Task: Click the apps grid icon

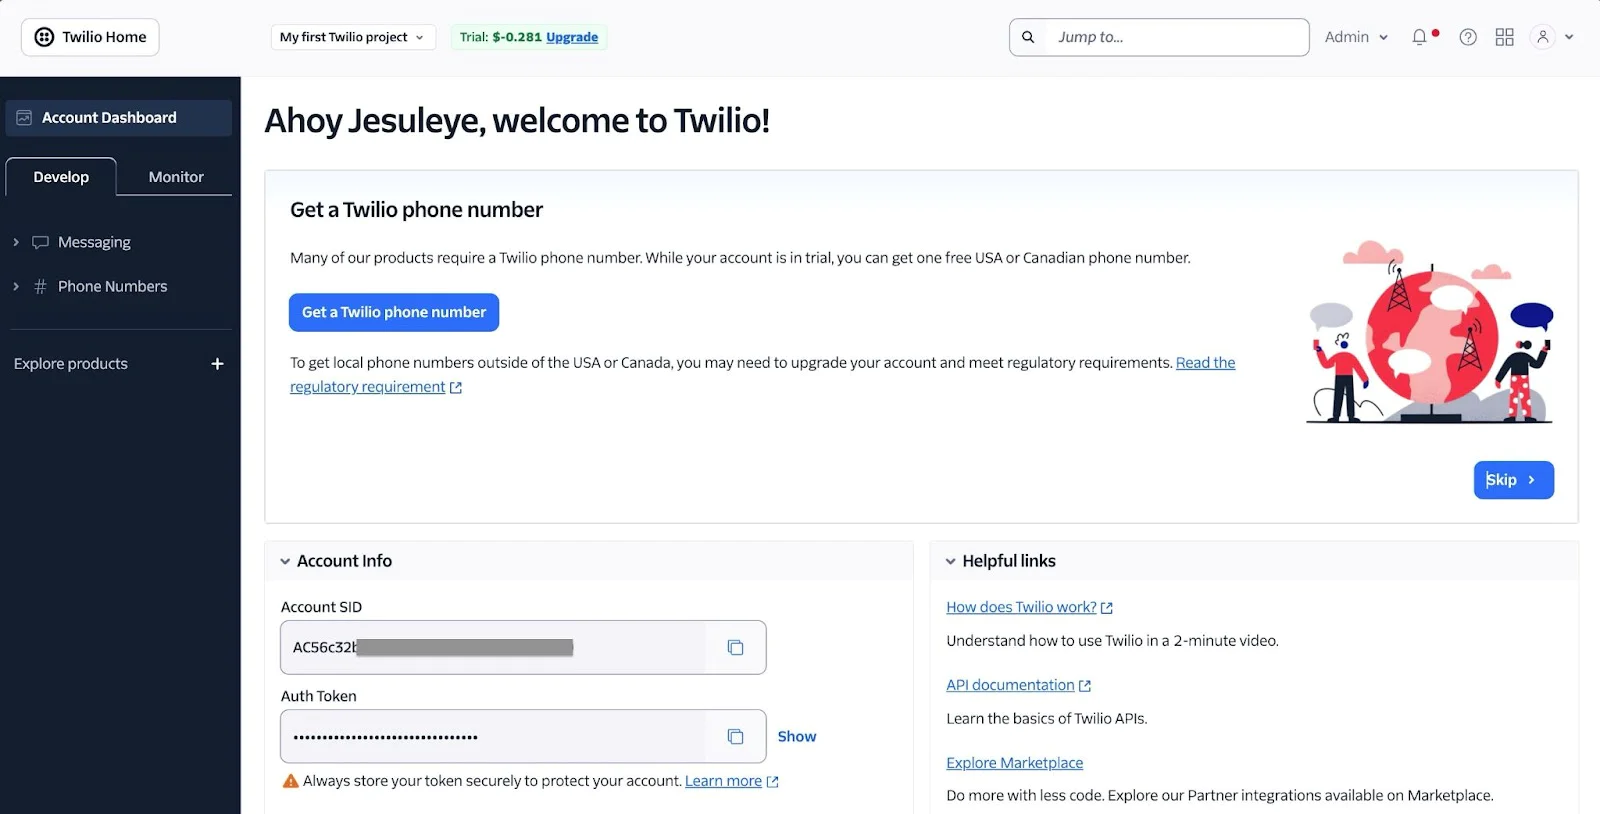Action: 1504,36
